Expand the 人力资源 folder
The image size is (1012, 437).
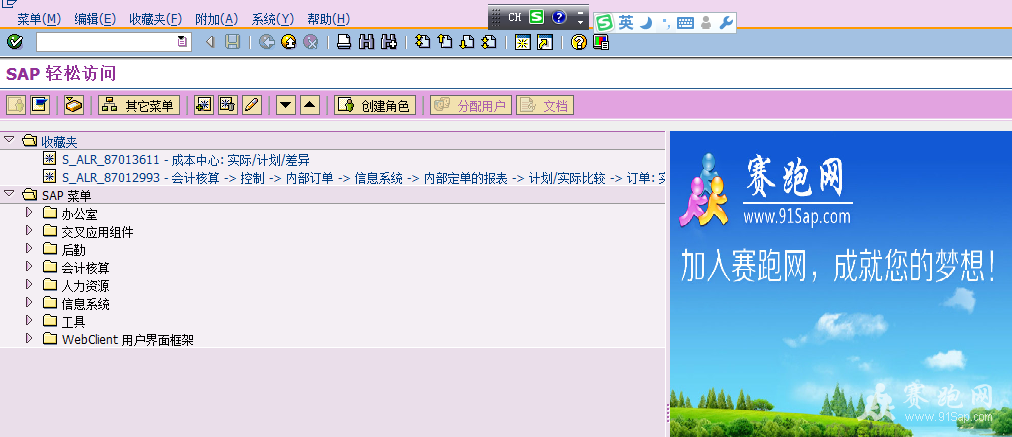click(x=28, y=284)
